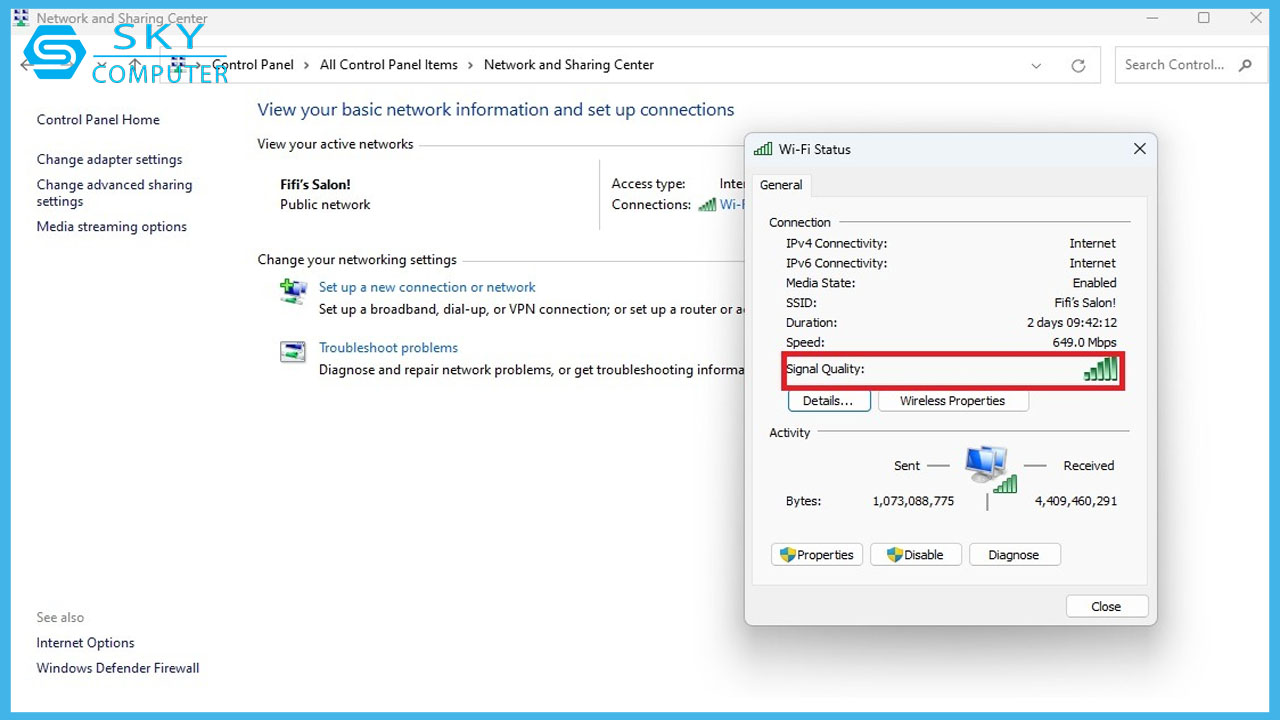
Task: Click the set up new connection icon
Action: pos(292,292)
